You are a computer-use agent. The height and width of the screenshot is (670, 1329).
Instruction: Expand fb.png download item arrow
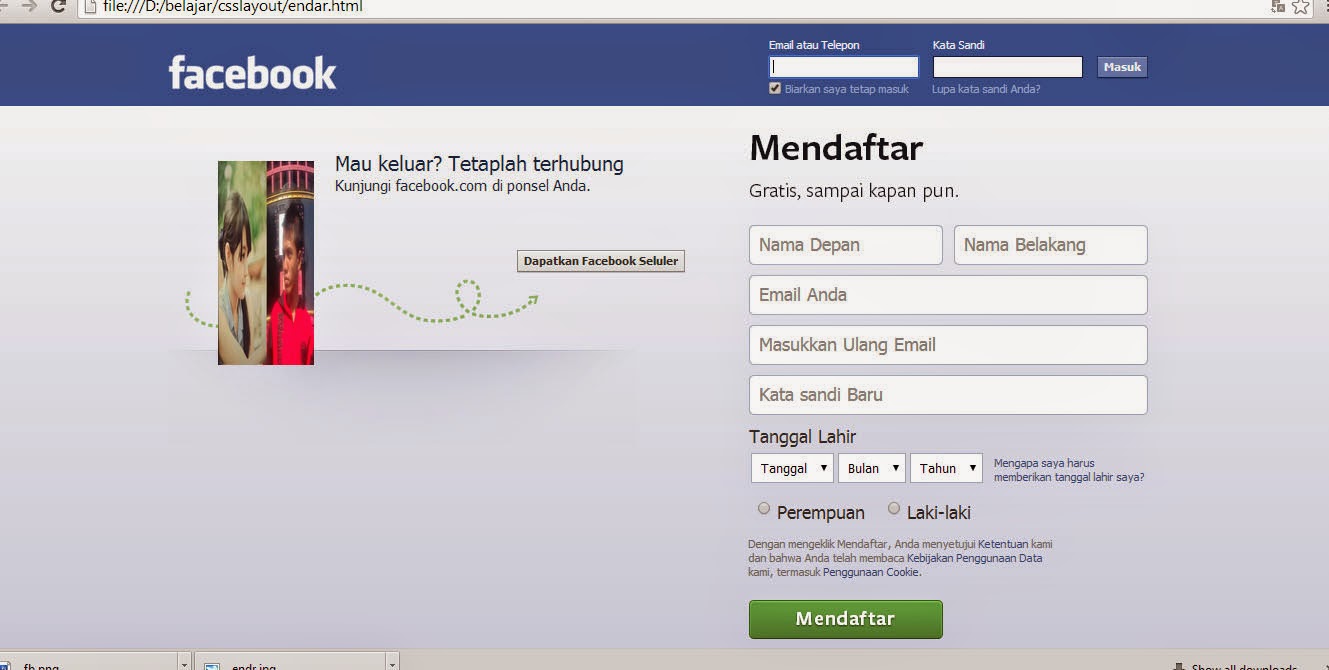click(184, 663)
